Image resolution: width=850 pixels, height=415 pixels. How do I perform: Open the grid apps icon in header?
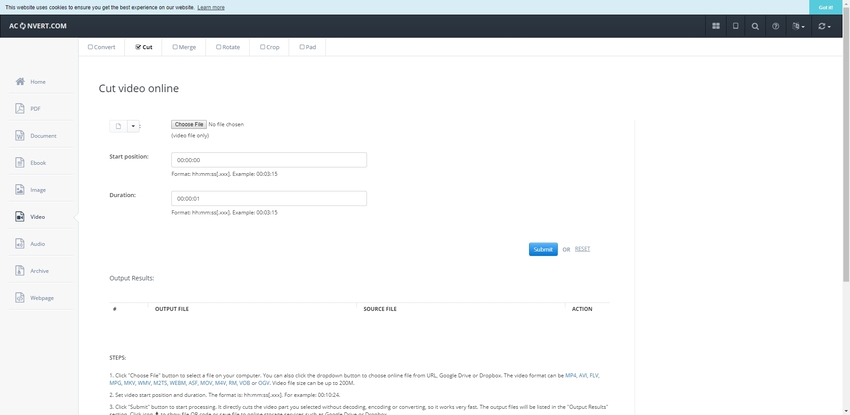716,26
